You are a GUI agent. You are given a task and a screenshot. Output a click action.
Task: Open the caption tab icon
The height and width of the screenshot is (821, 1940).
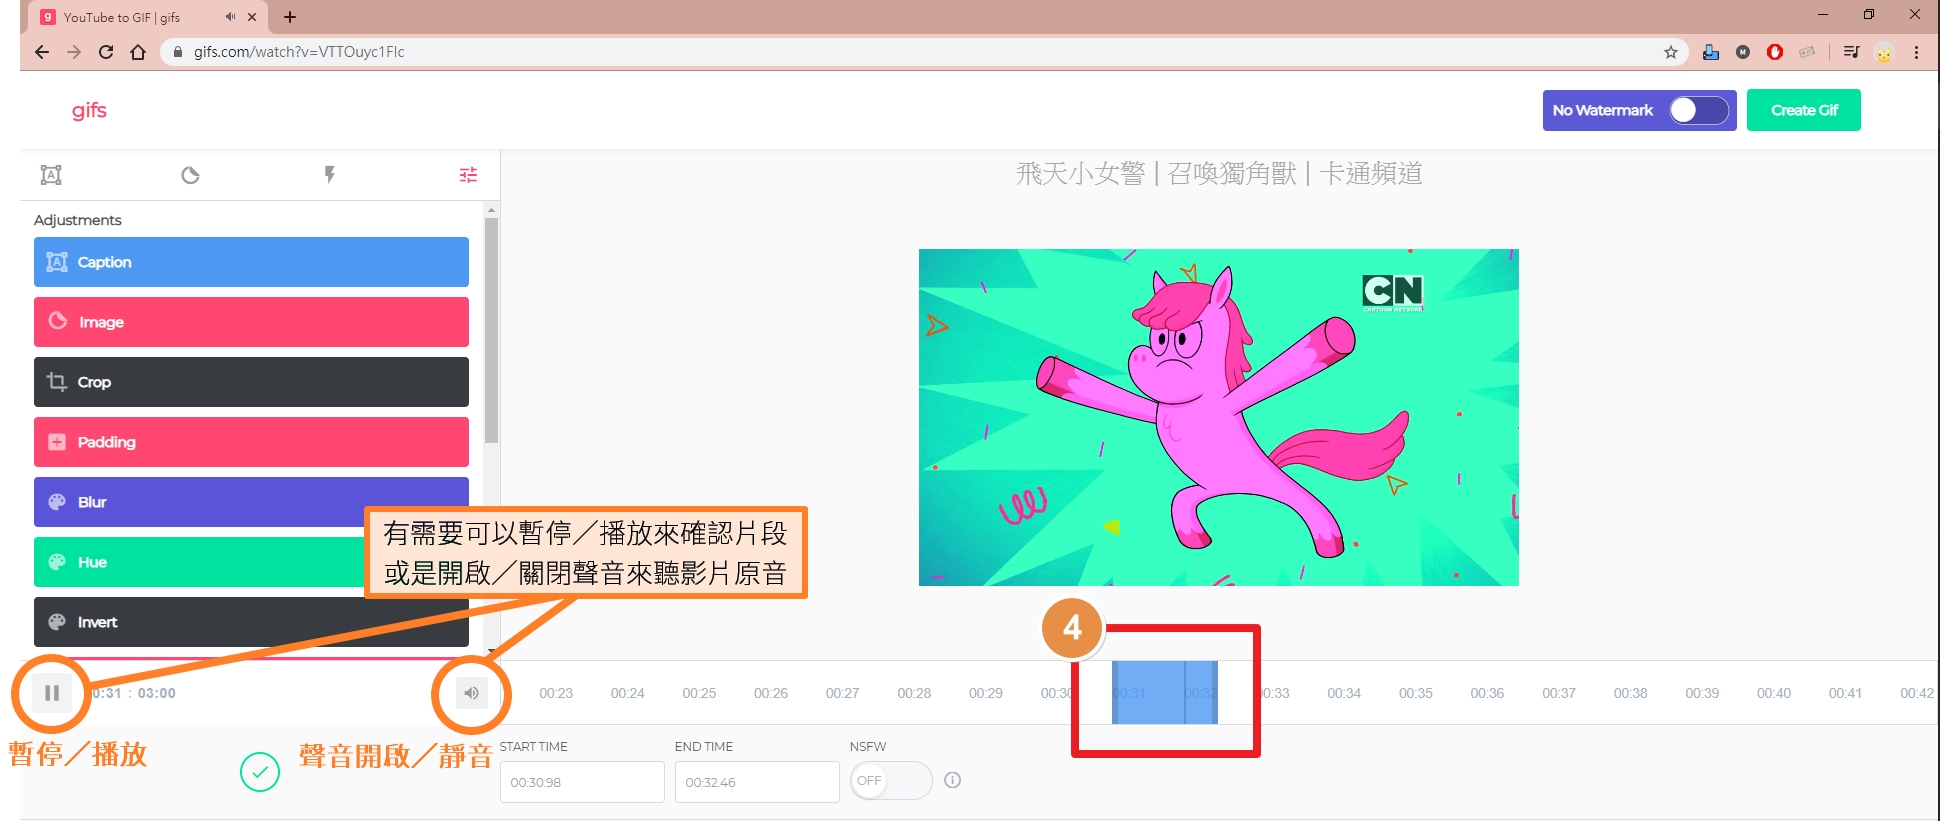point(51,175)
